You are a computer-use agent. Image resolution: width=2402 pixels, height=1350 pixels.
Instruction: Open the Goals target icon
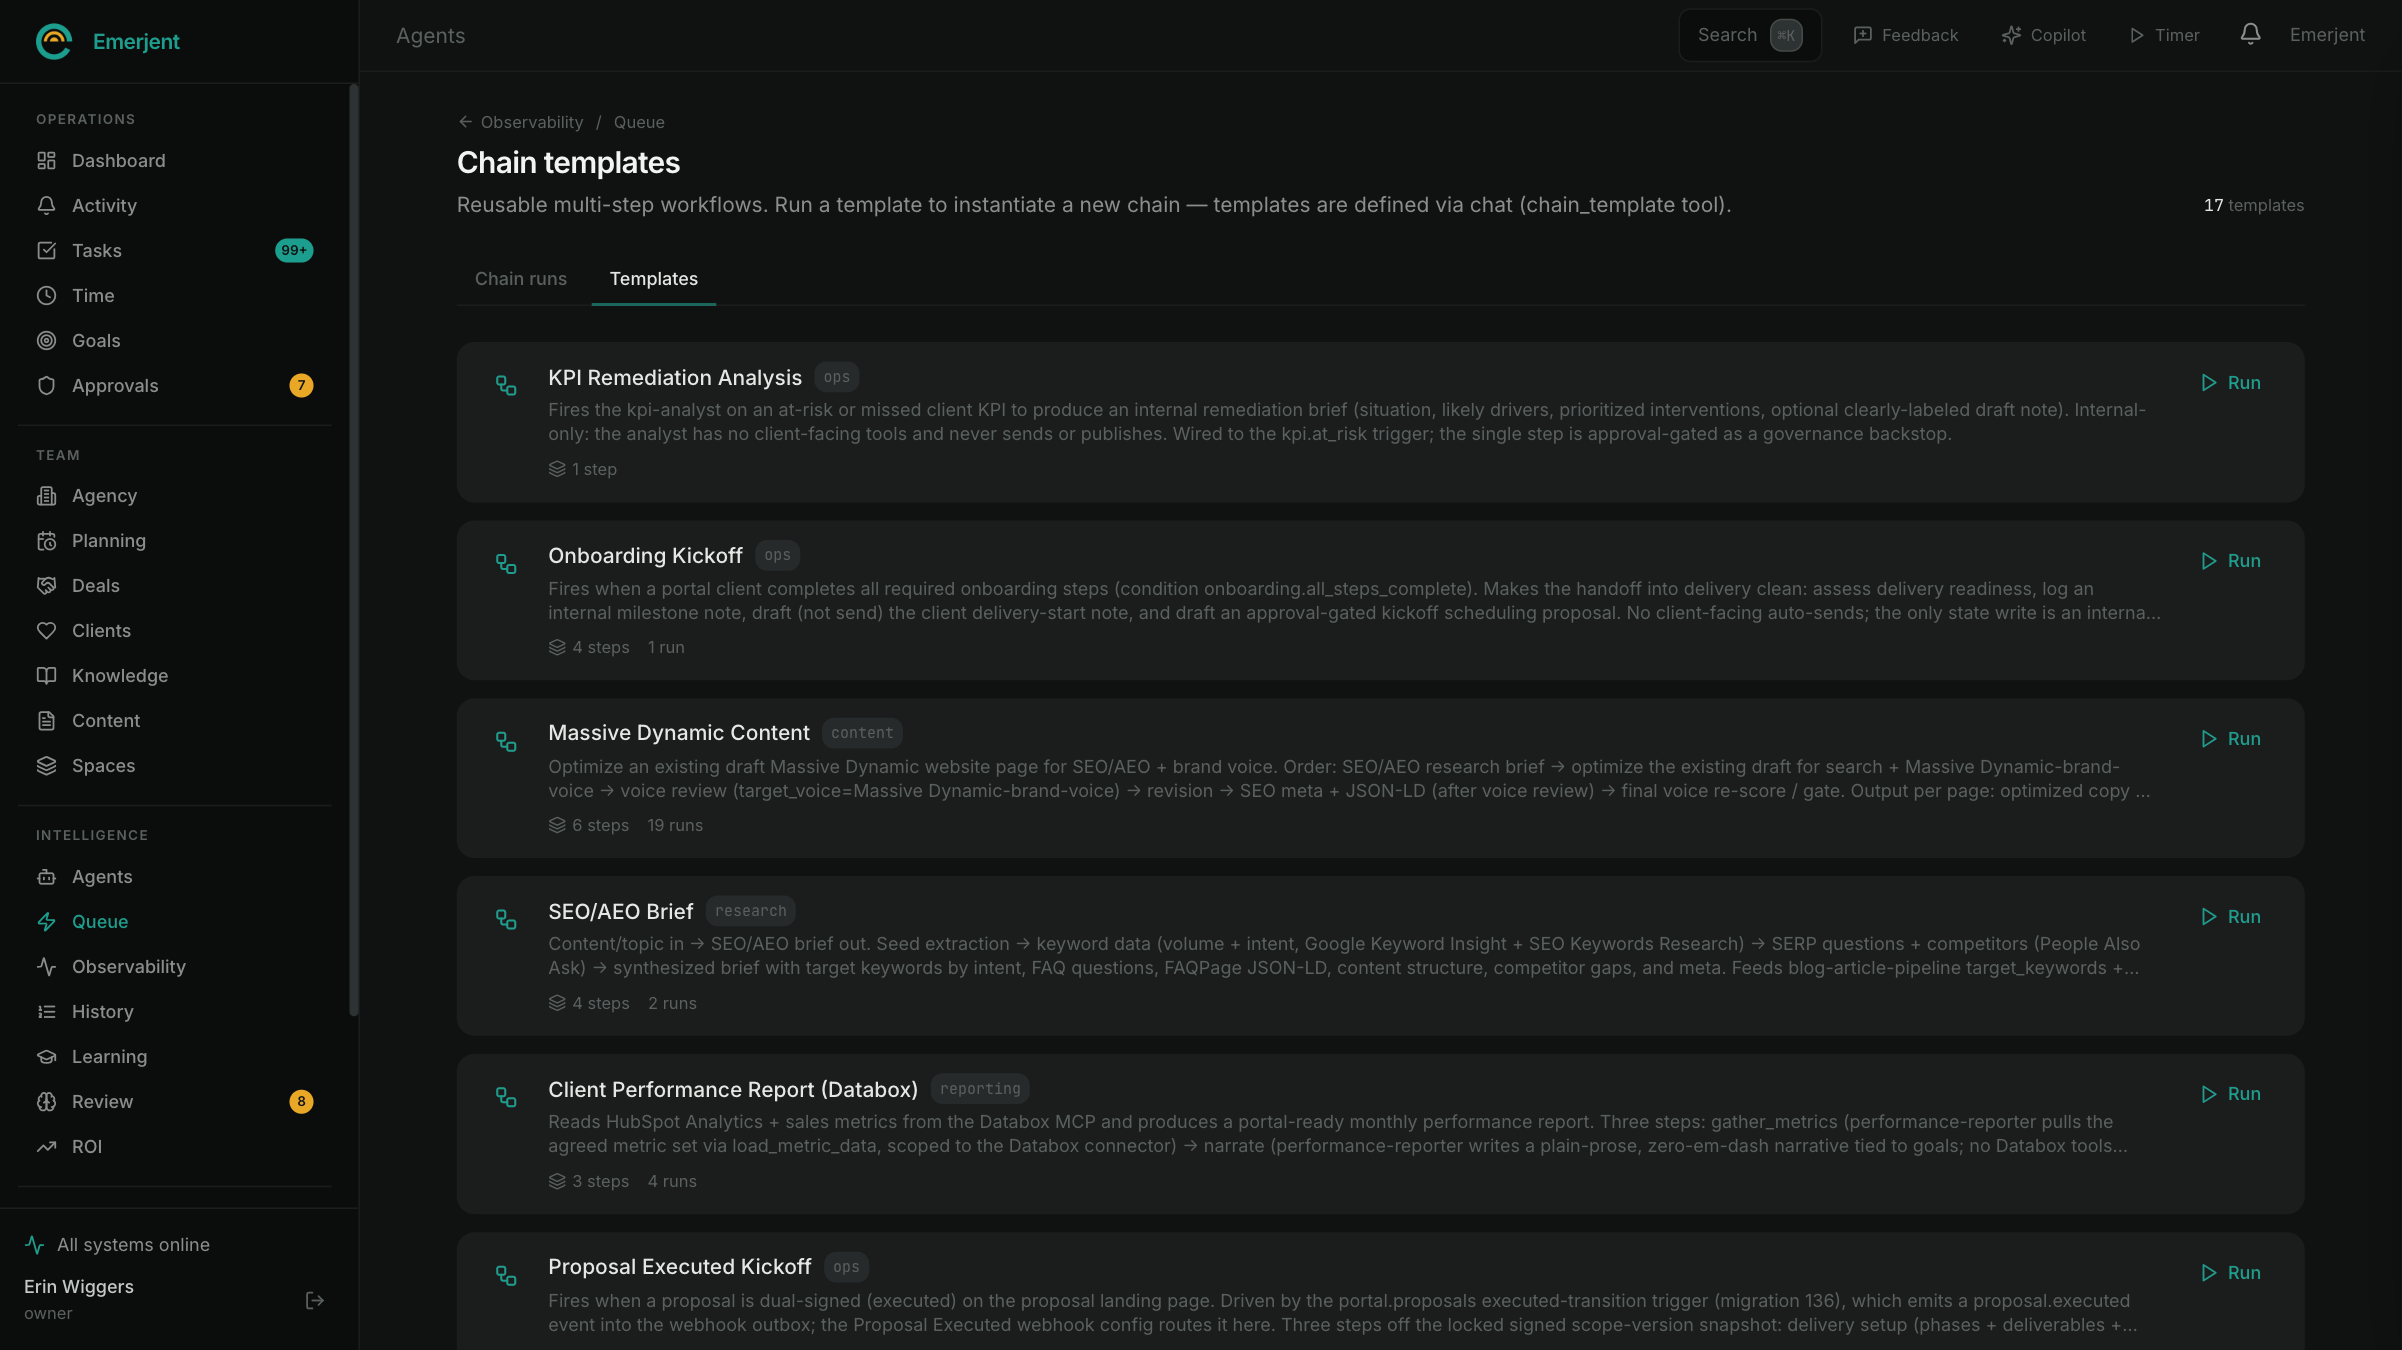tap(46, 340)
